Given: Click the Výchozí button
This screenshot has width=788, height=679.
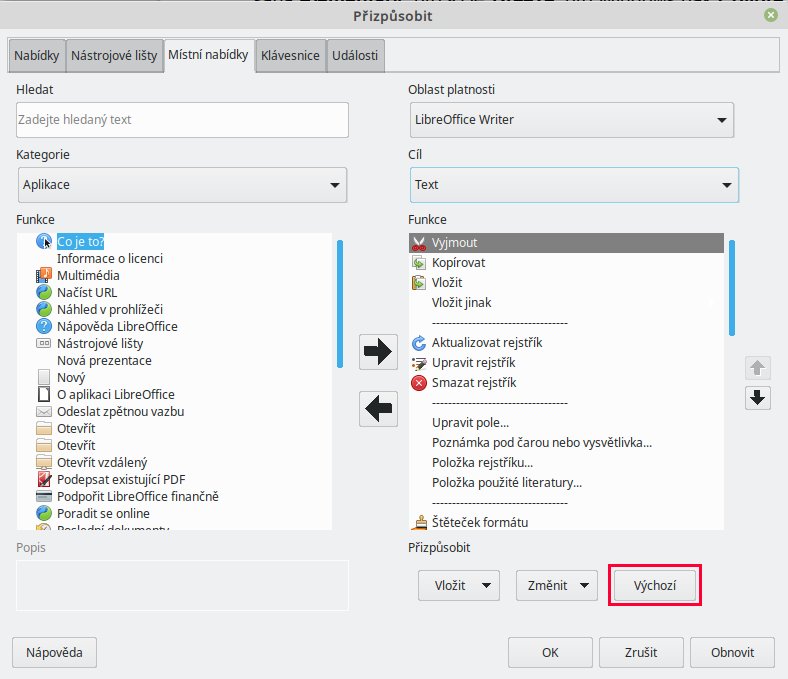Looking at the screenshot, I should pyautogui.click(x=655, y=586).
